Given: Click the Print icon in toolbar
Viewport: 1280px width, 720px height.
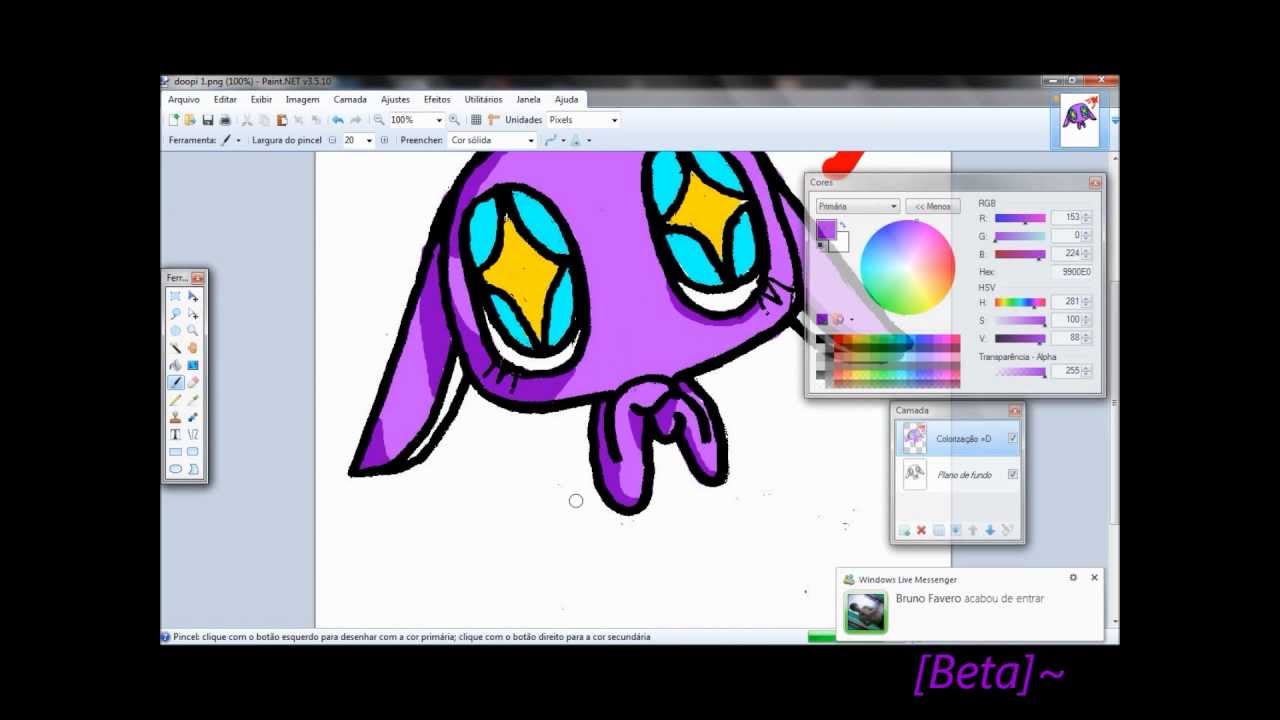Looking at the screenshot, I should coord(225,120).
